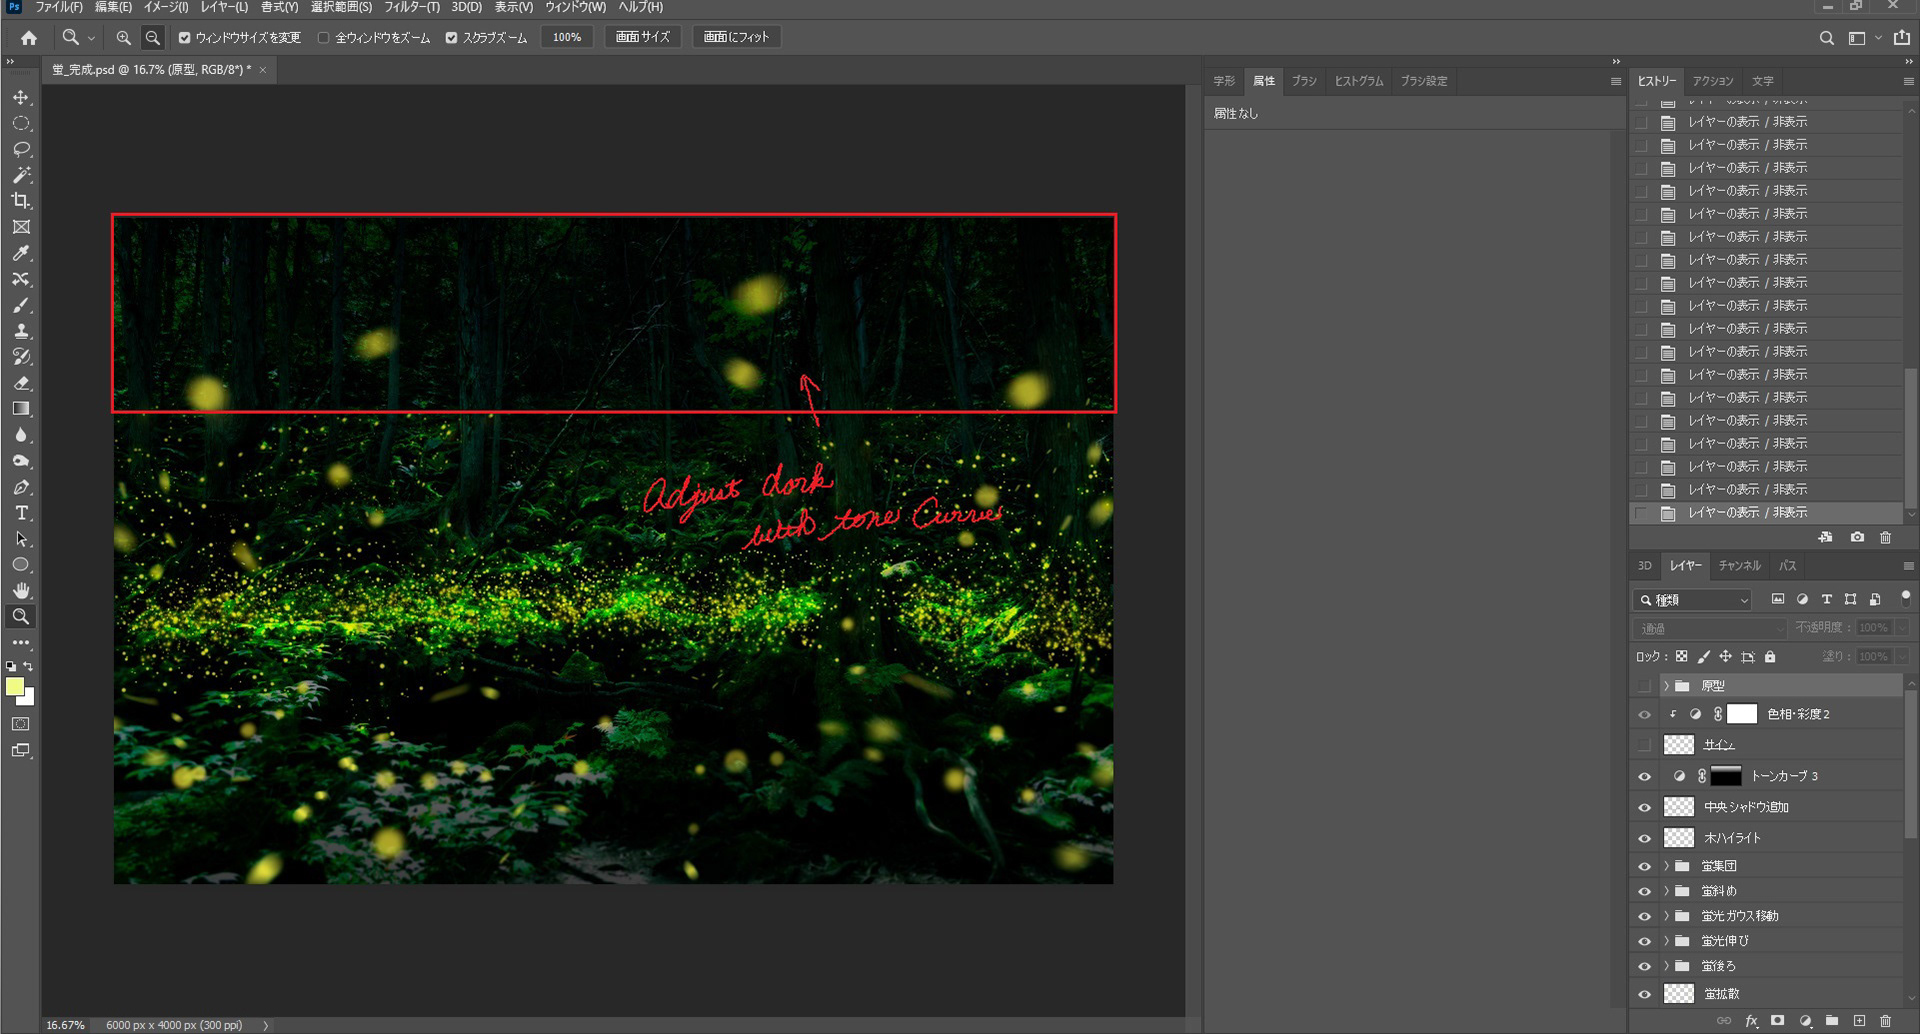
Task: Click the 画面にフィット button
Action: click(x=736, y=38)
